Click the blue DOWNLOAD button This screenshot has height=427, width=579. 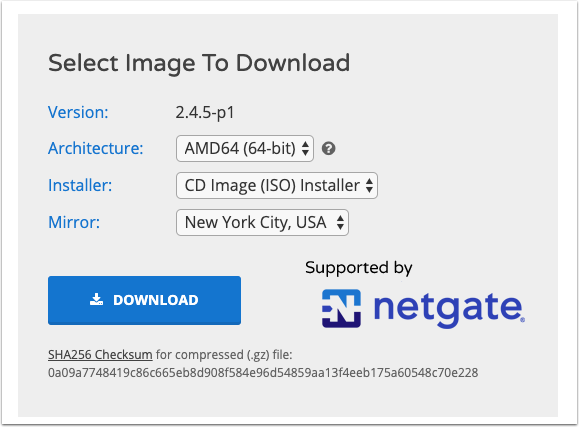(144, 300)
